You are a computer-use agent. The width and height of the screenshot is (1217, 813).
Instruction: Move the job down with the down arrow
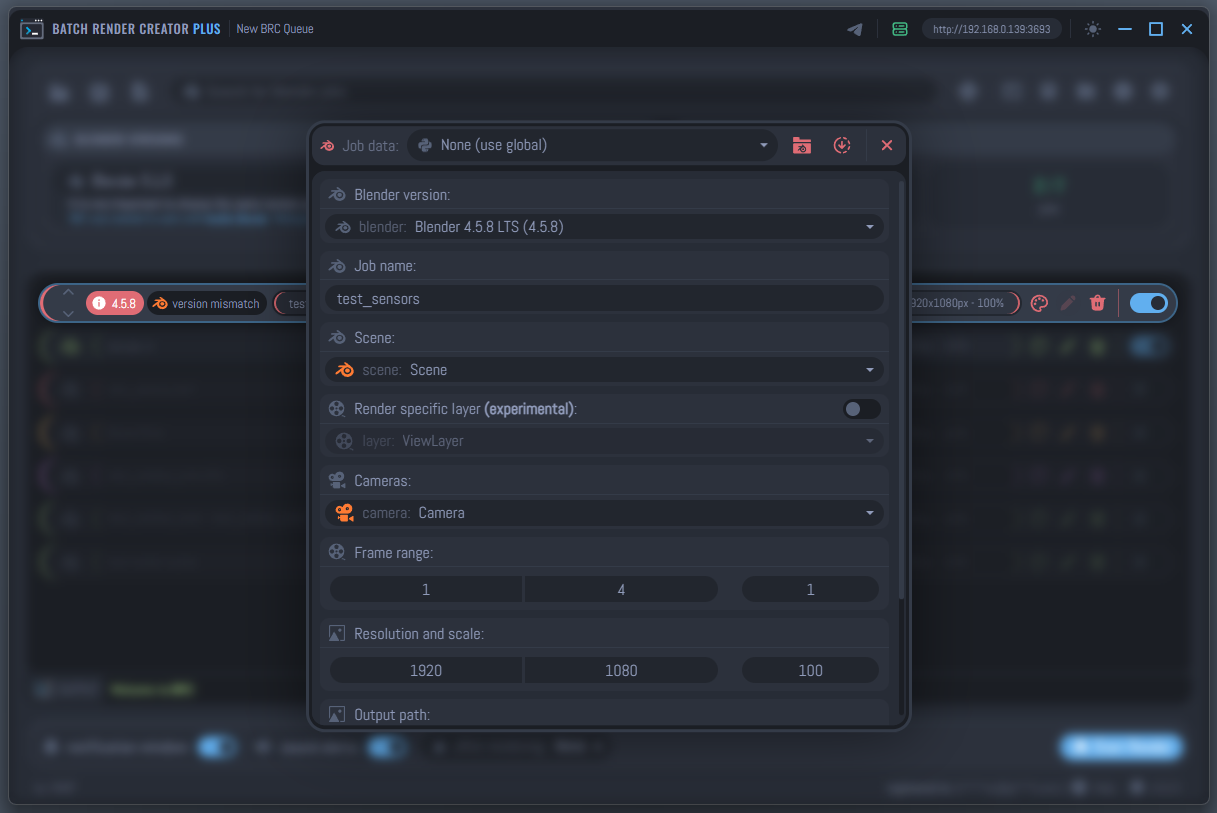click(x=68, y=313)
